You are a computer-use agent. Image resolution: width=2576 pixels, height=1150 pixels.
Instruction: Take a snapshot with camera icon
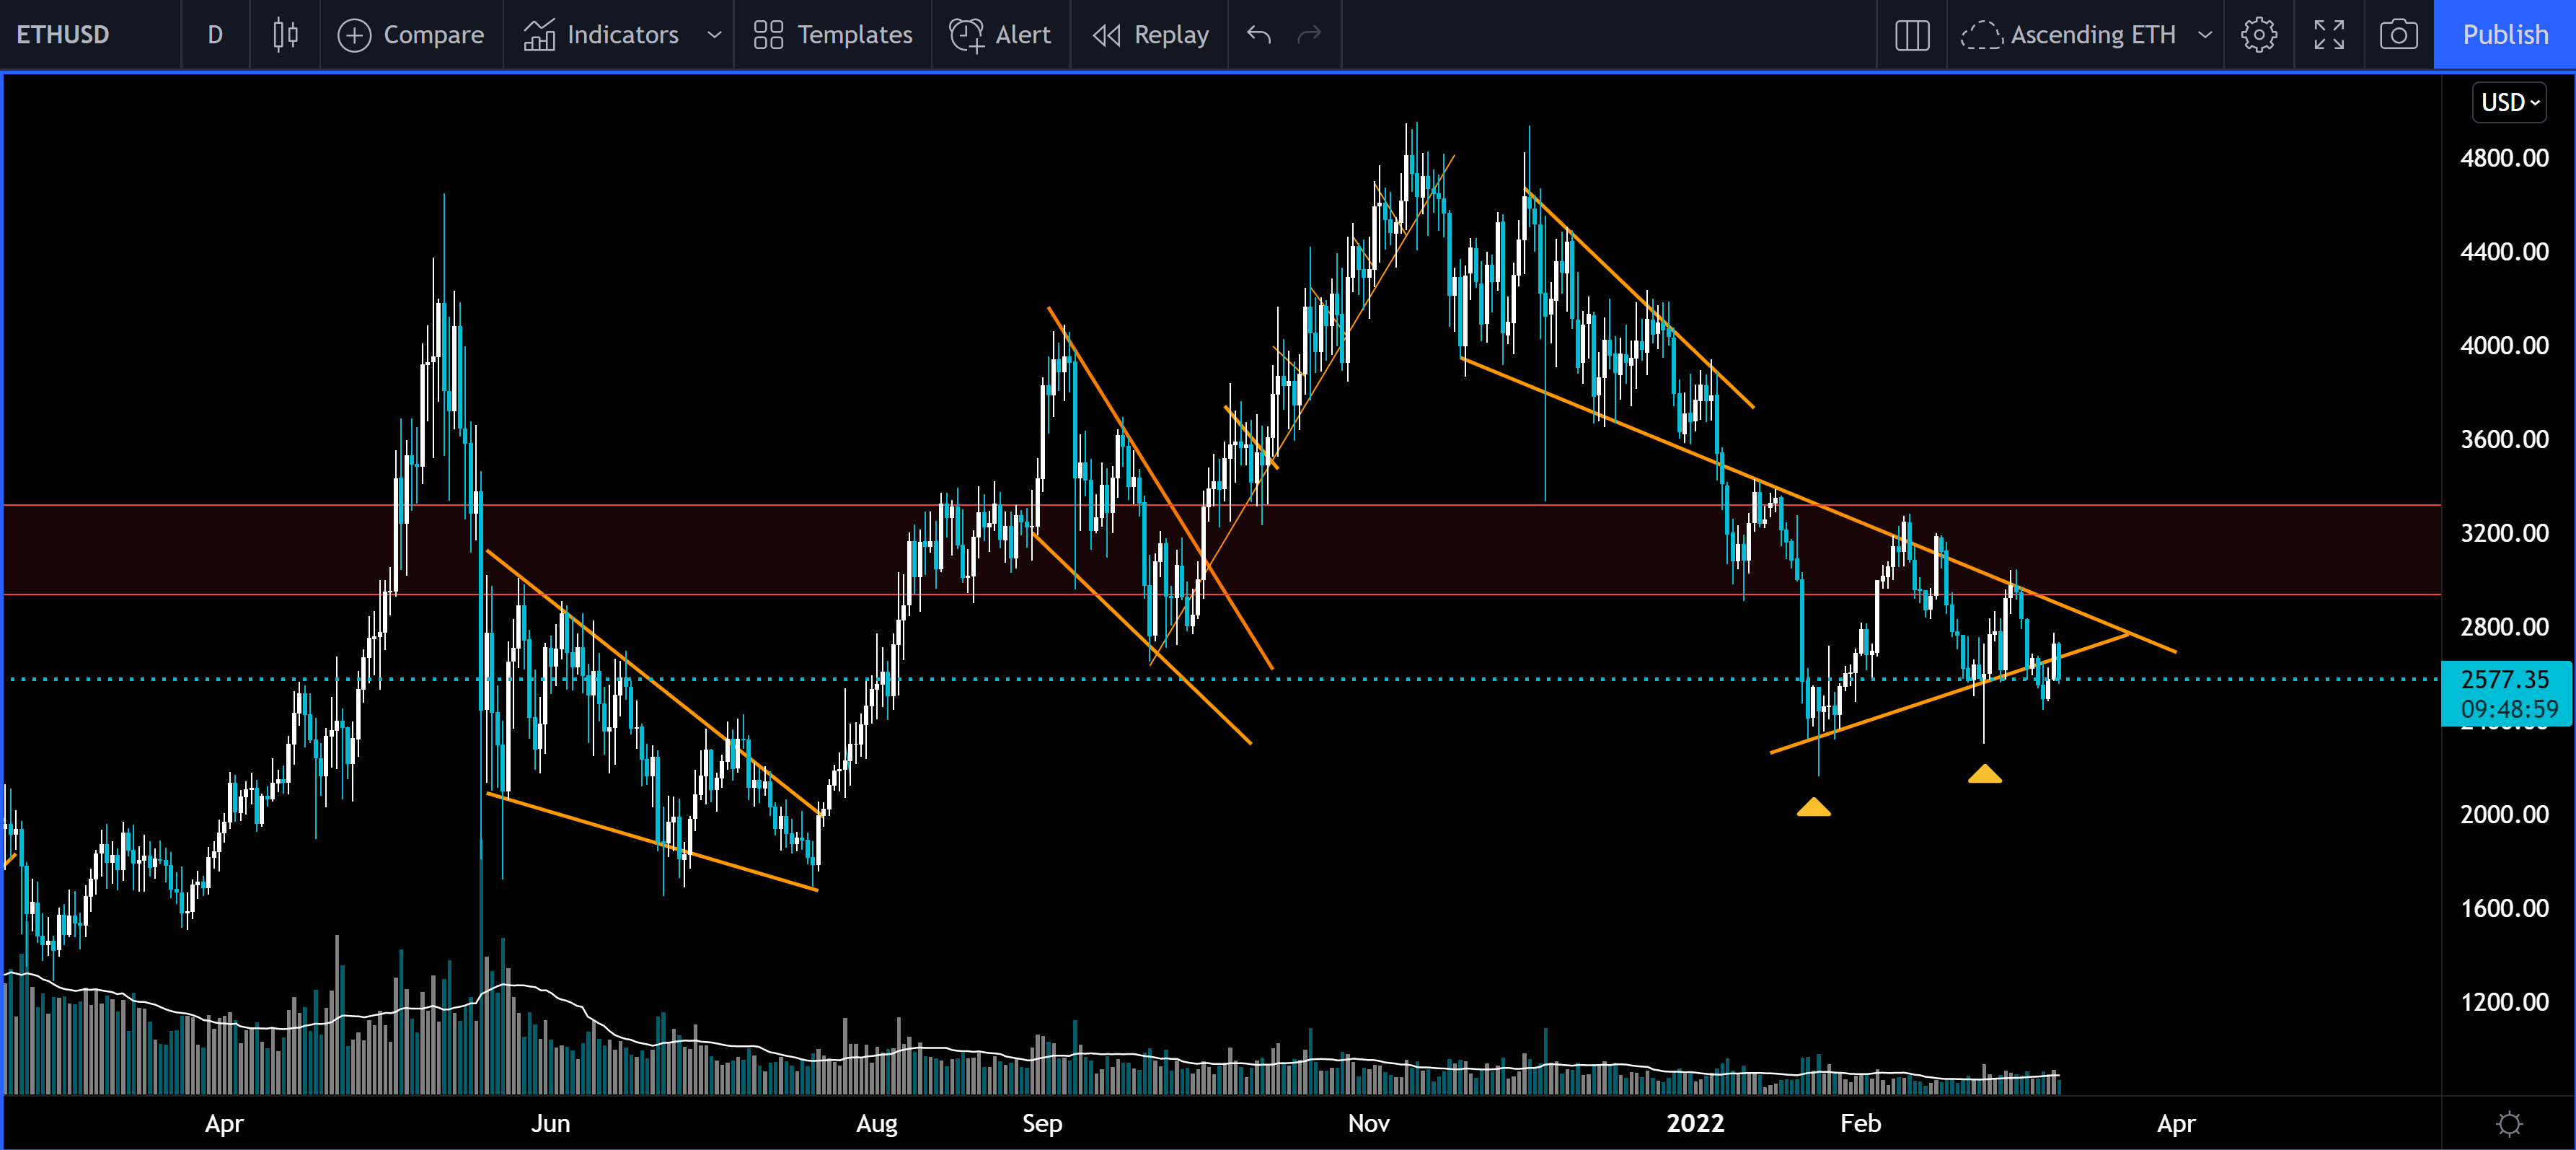tap(2398, 35)
